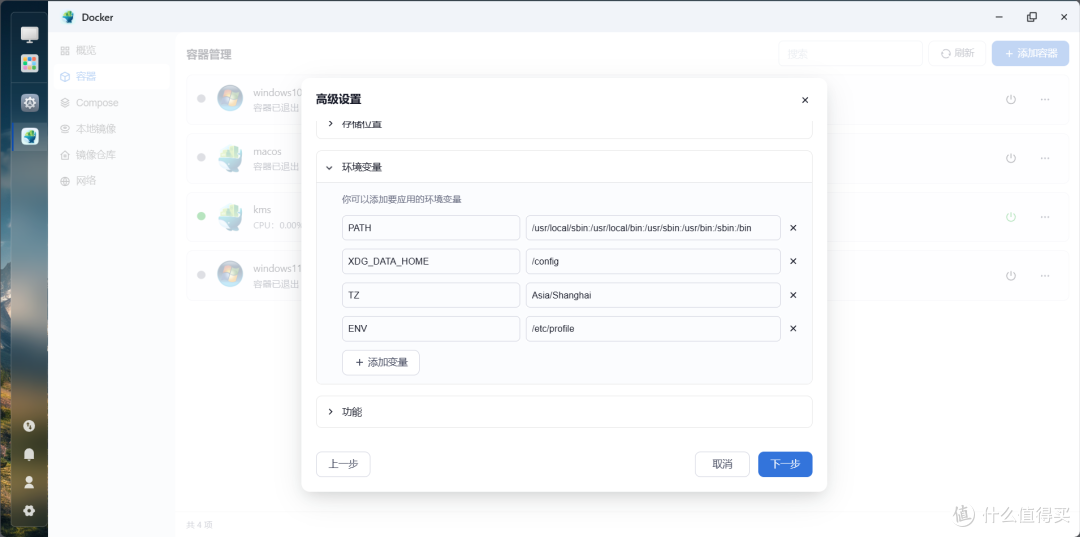The width and height of the screenshot is (1080, 537).
Task: Proceed with the 下一步 button
Action: (x=785, y=464)
